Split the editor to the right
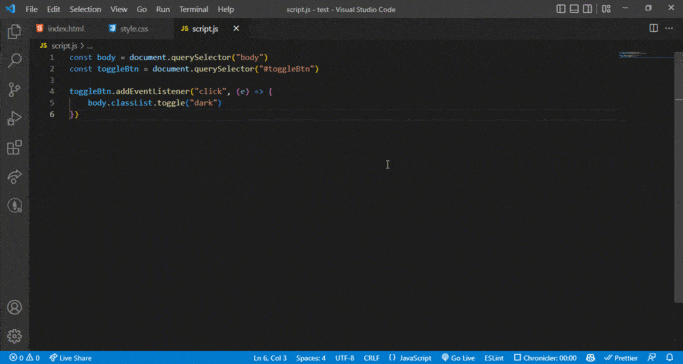The width and height of the screenshot is (683, 364). click(653, 28)
